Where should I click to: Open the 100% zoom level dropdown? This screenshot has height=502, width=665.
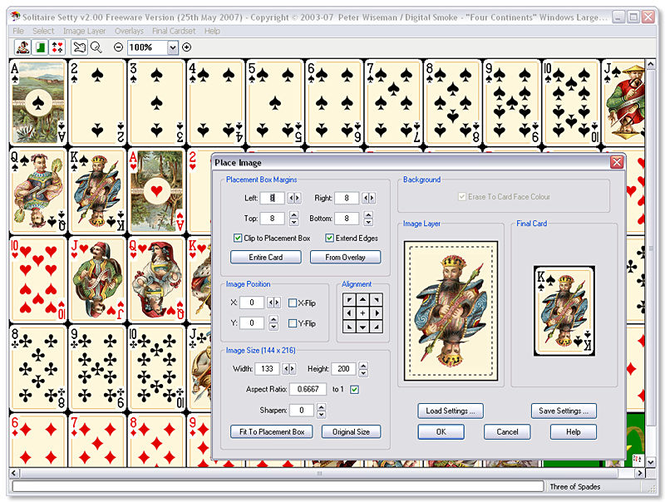click(171, 47)
